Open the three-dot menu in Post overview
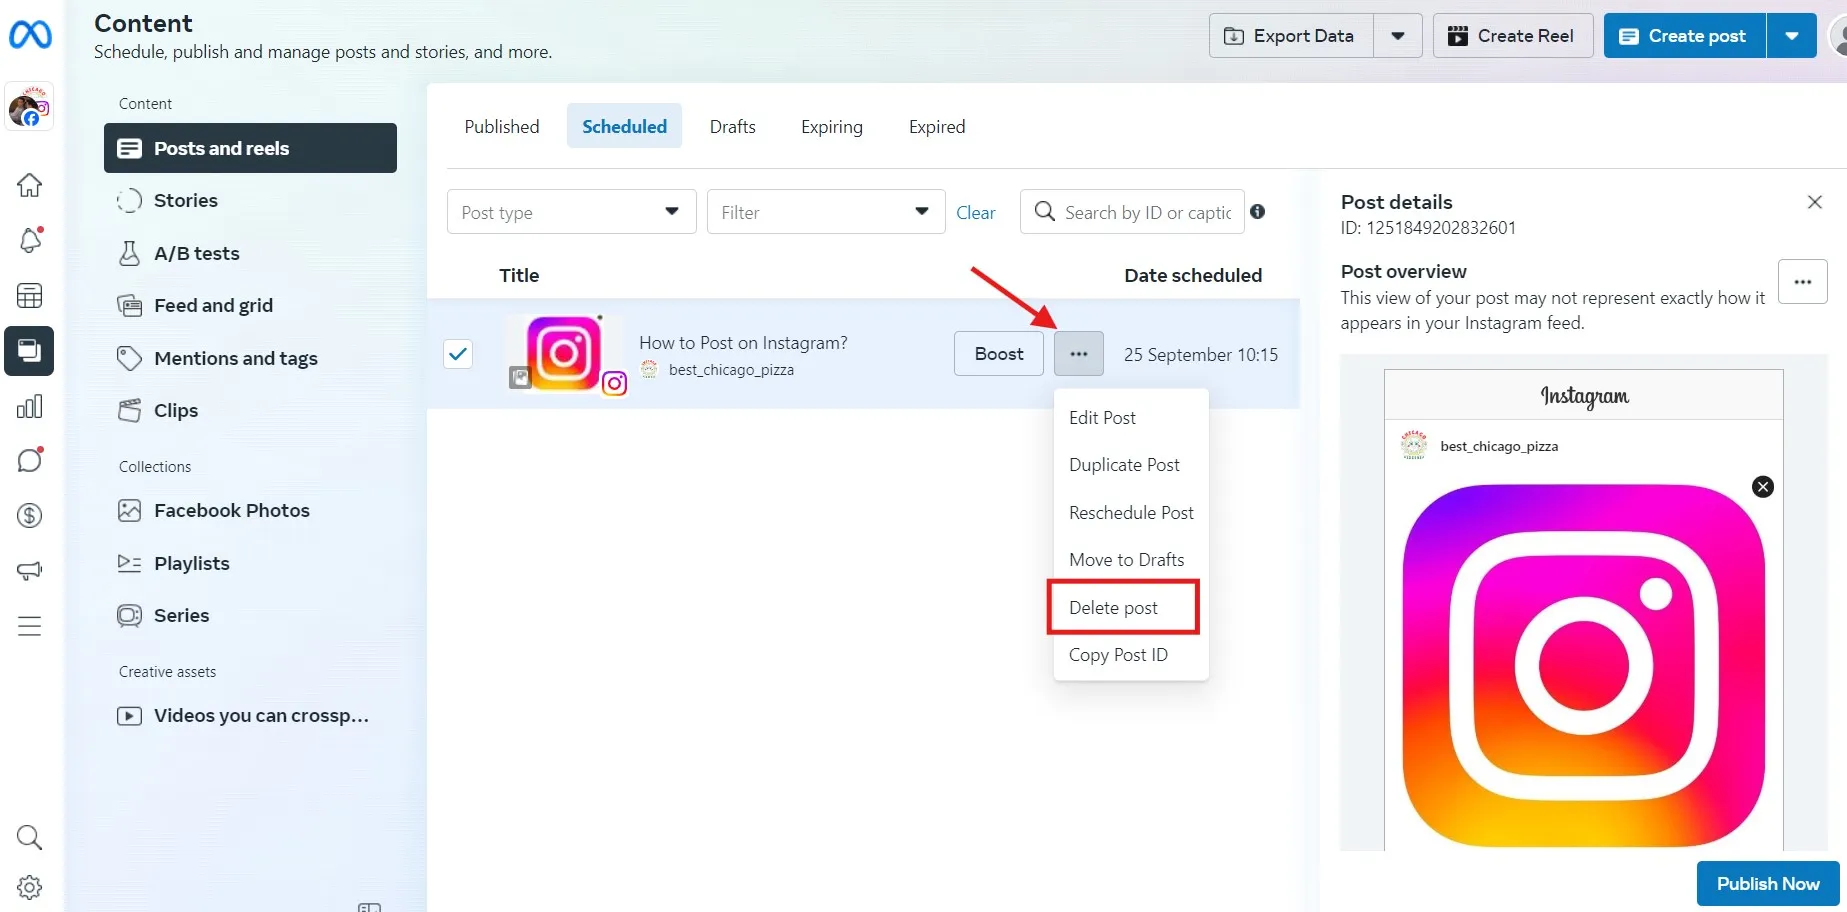The width and height of the screenshot is (1847, 912). click(1803, 282)
